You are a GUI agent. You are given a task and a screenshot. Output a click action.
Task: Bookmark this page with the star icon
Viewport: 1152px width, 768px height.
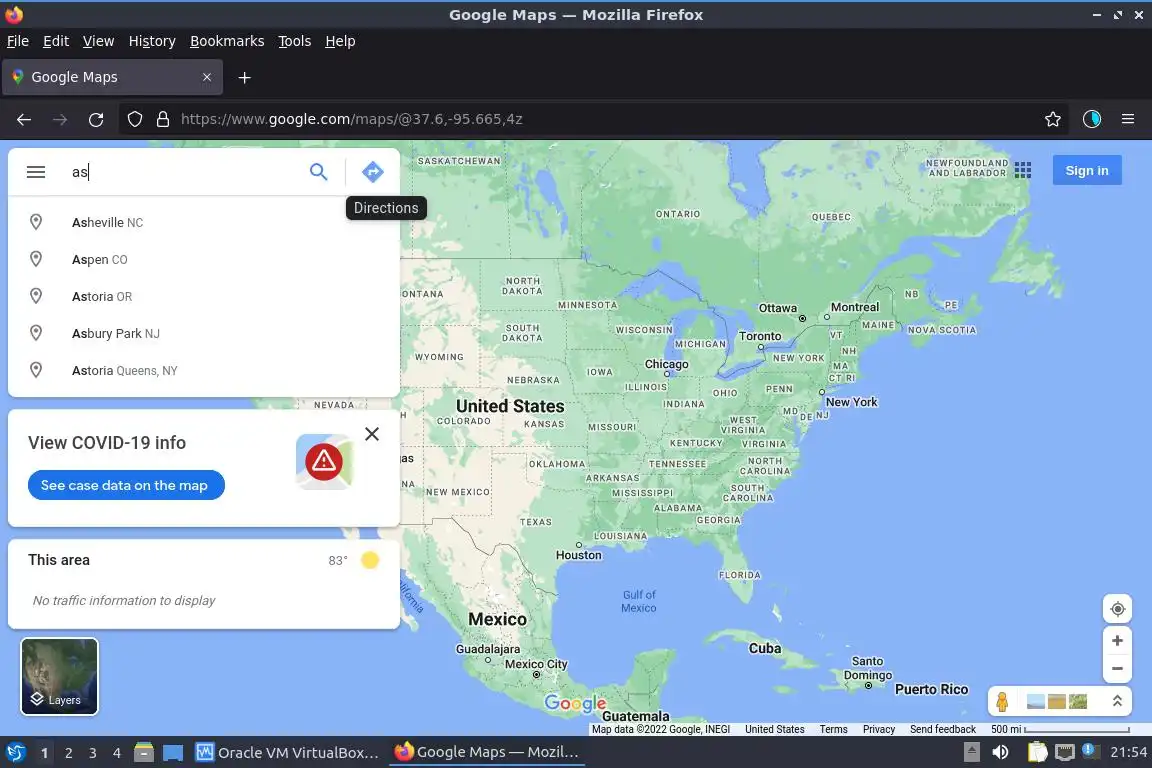(1053, 119)
